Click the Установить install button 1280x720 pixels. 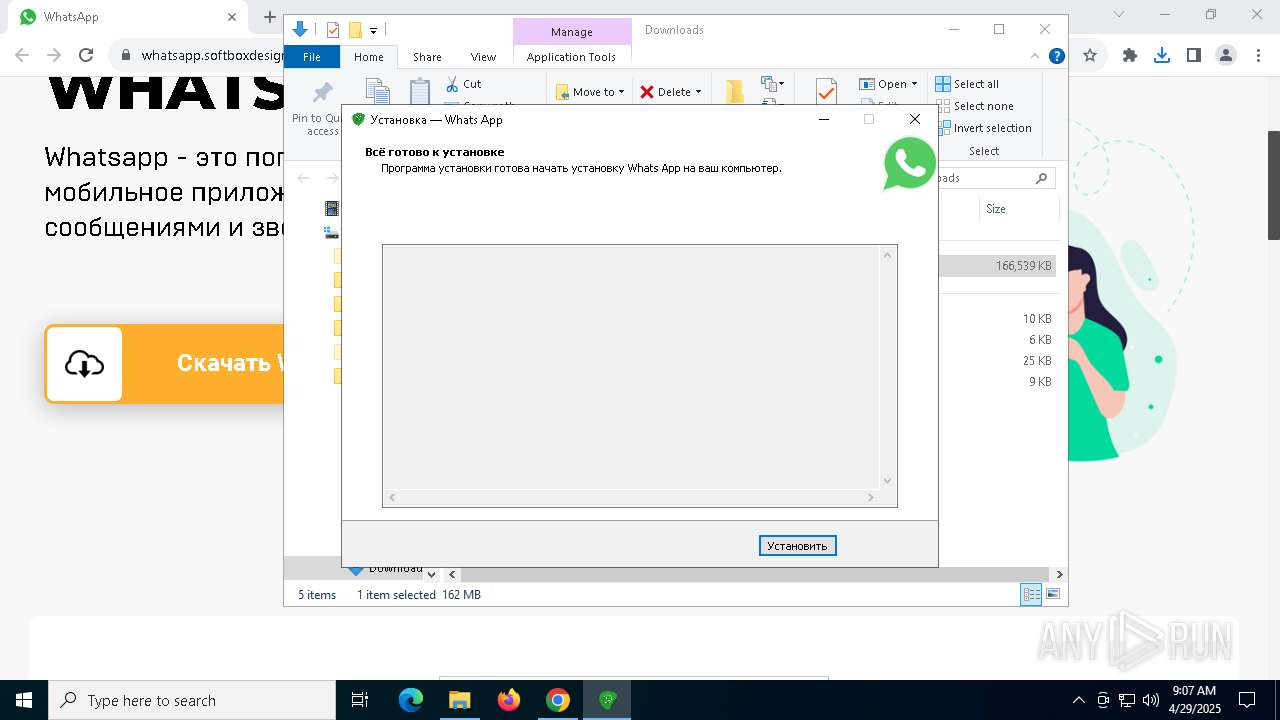(x=797, y=546)
